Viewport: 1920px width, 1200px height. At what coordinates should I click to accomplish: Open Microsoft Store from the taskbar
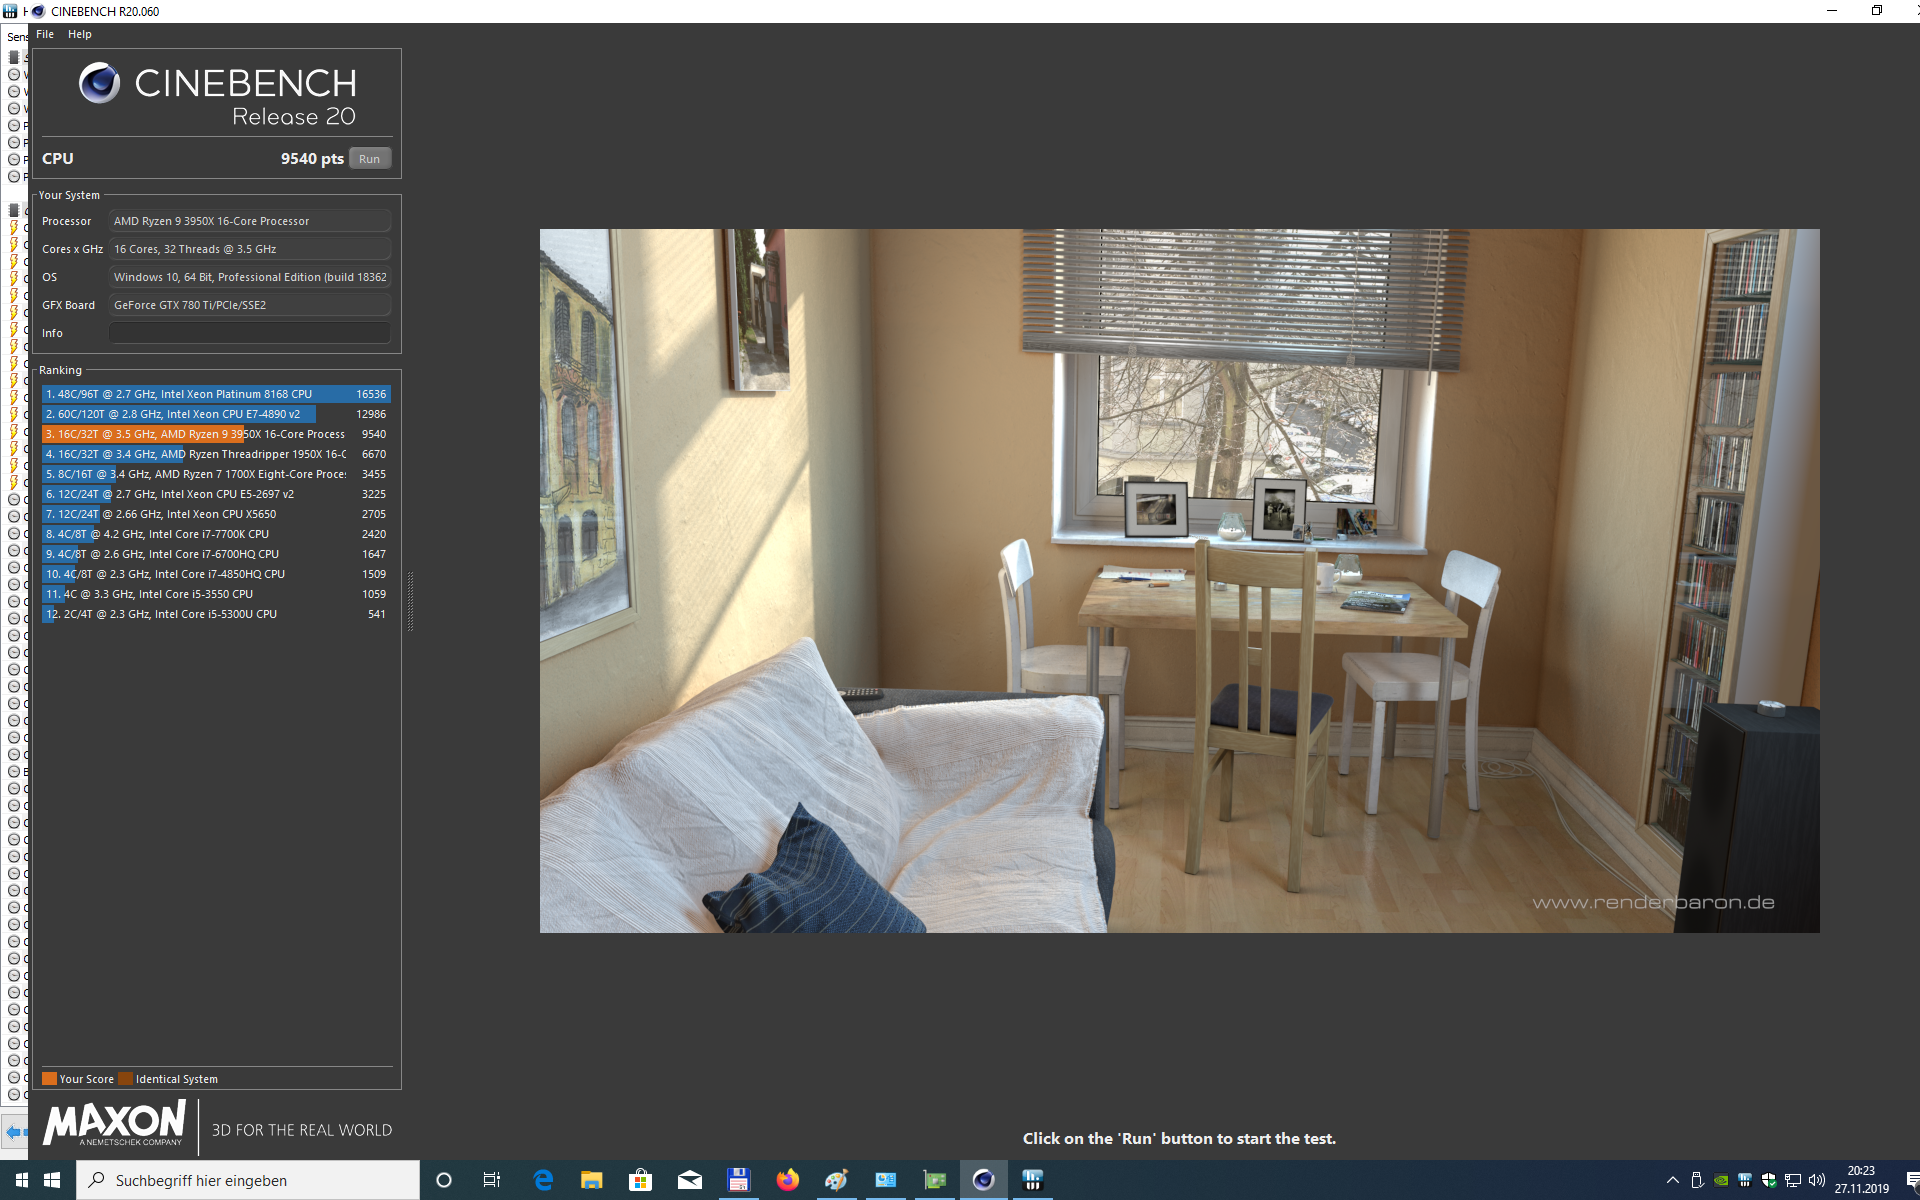point(640,1180)
